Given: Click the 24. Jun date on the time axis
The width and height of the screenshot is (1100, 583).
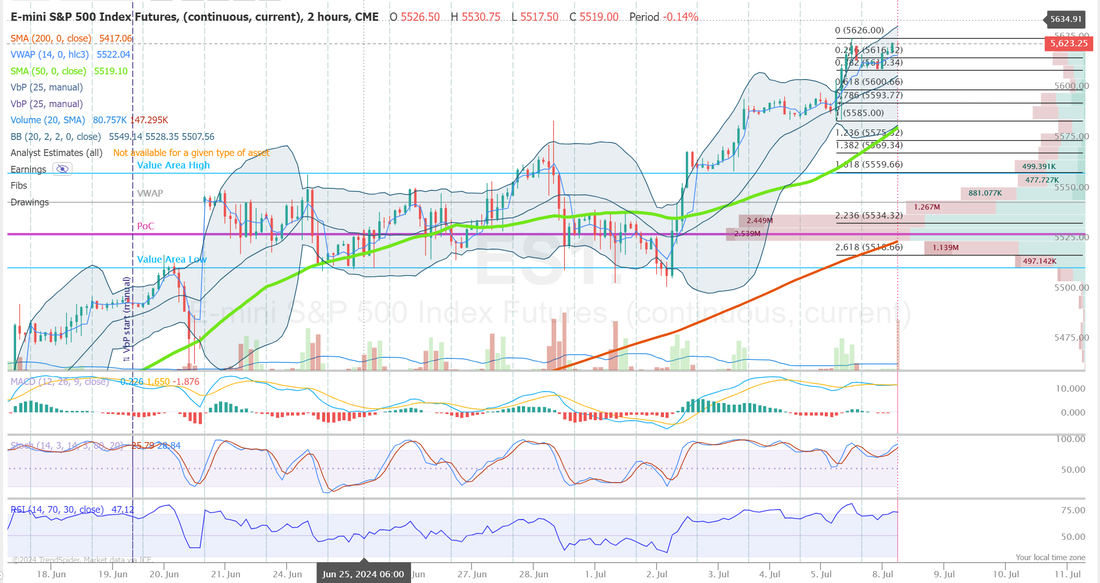Looking at the screenshot, I should (287, 574).
